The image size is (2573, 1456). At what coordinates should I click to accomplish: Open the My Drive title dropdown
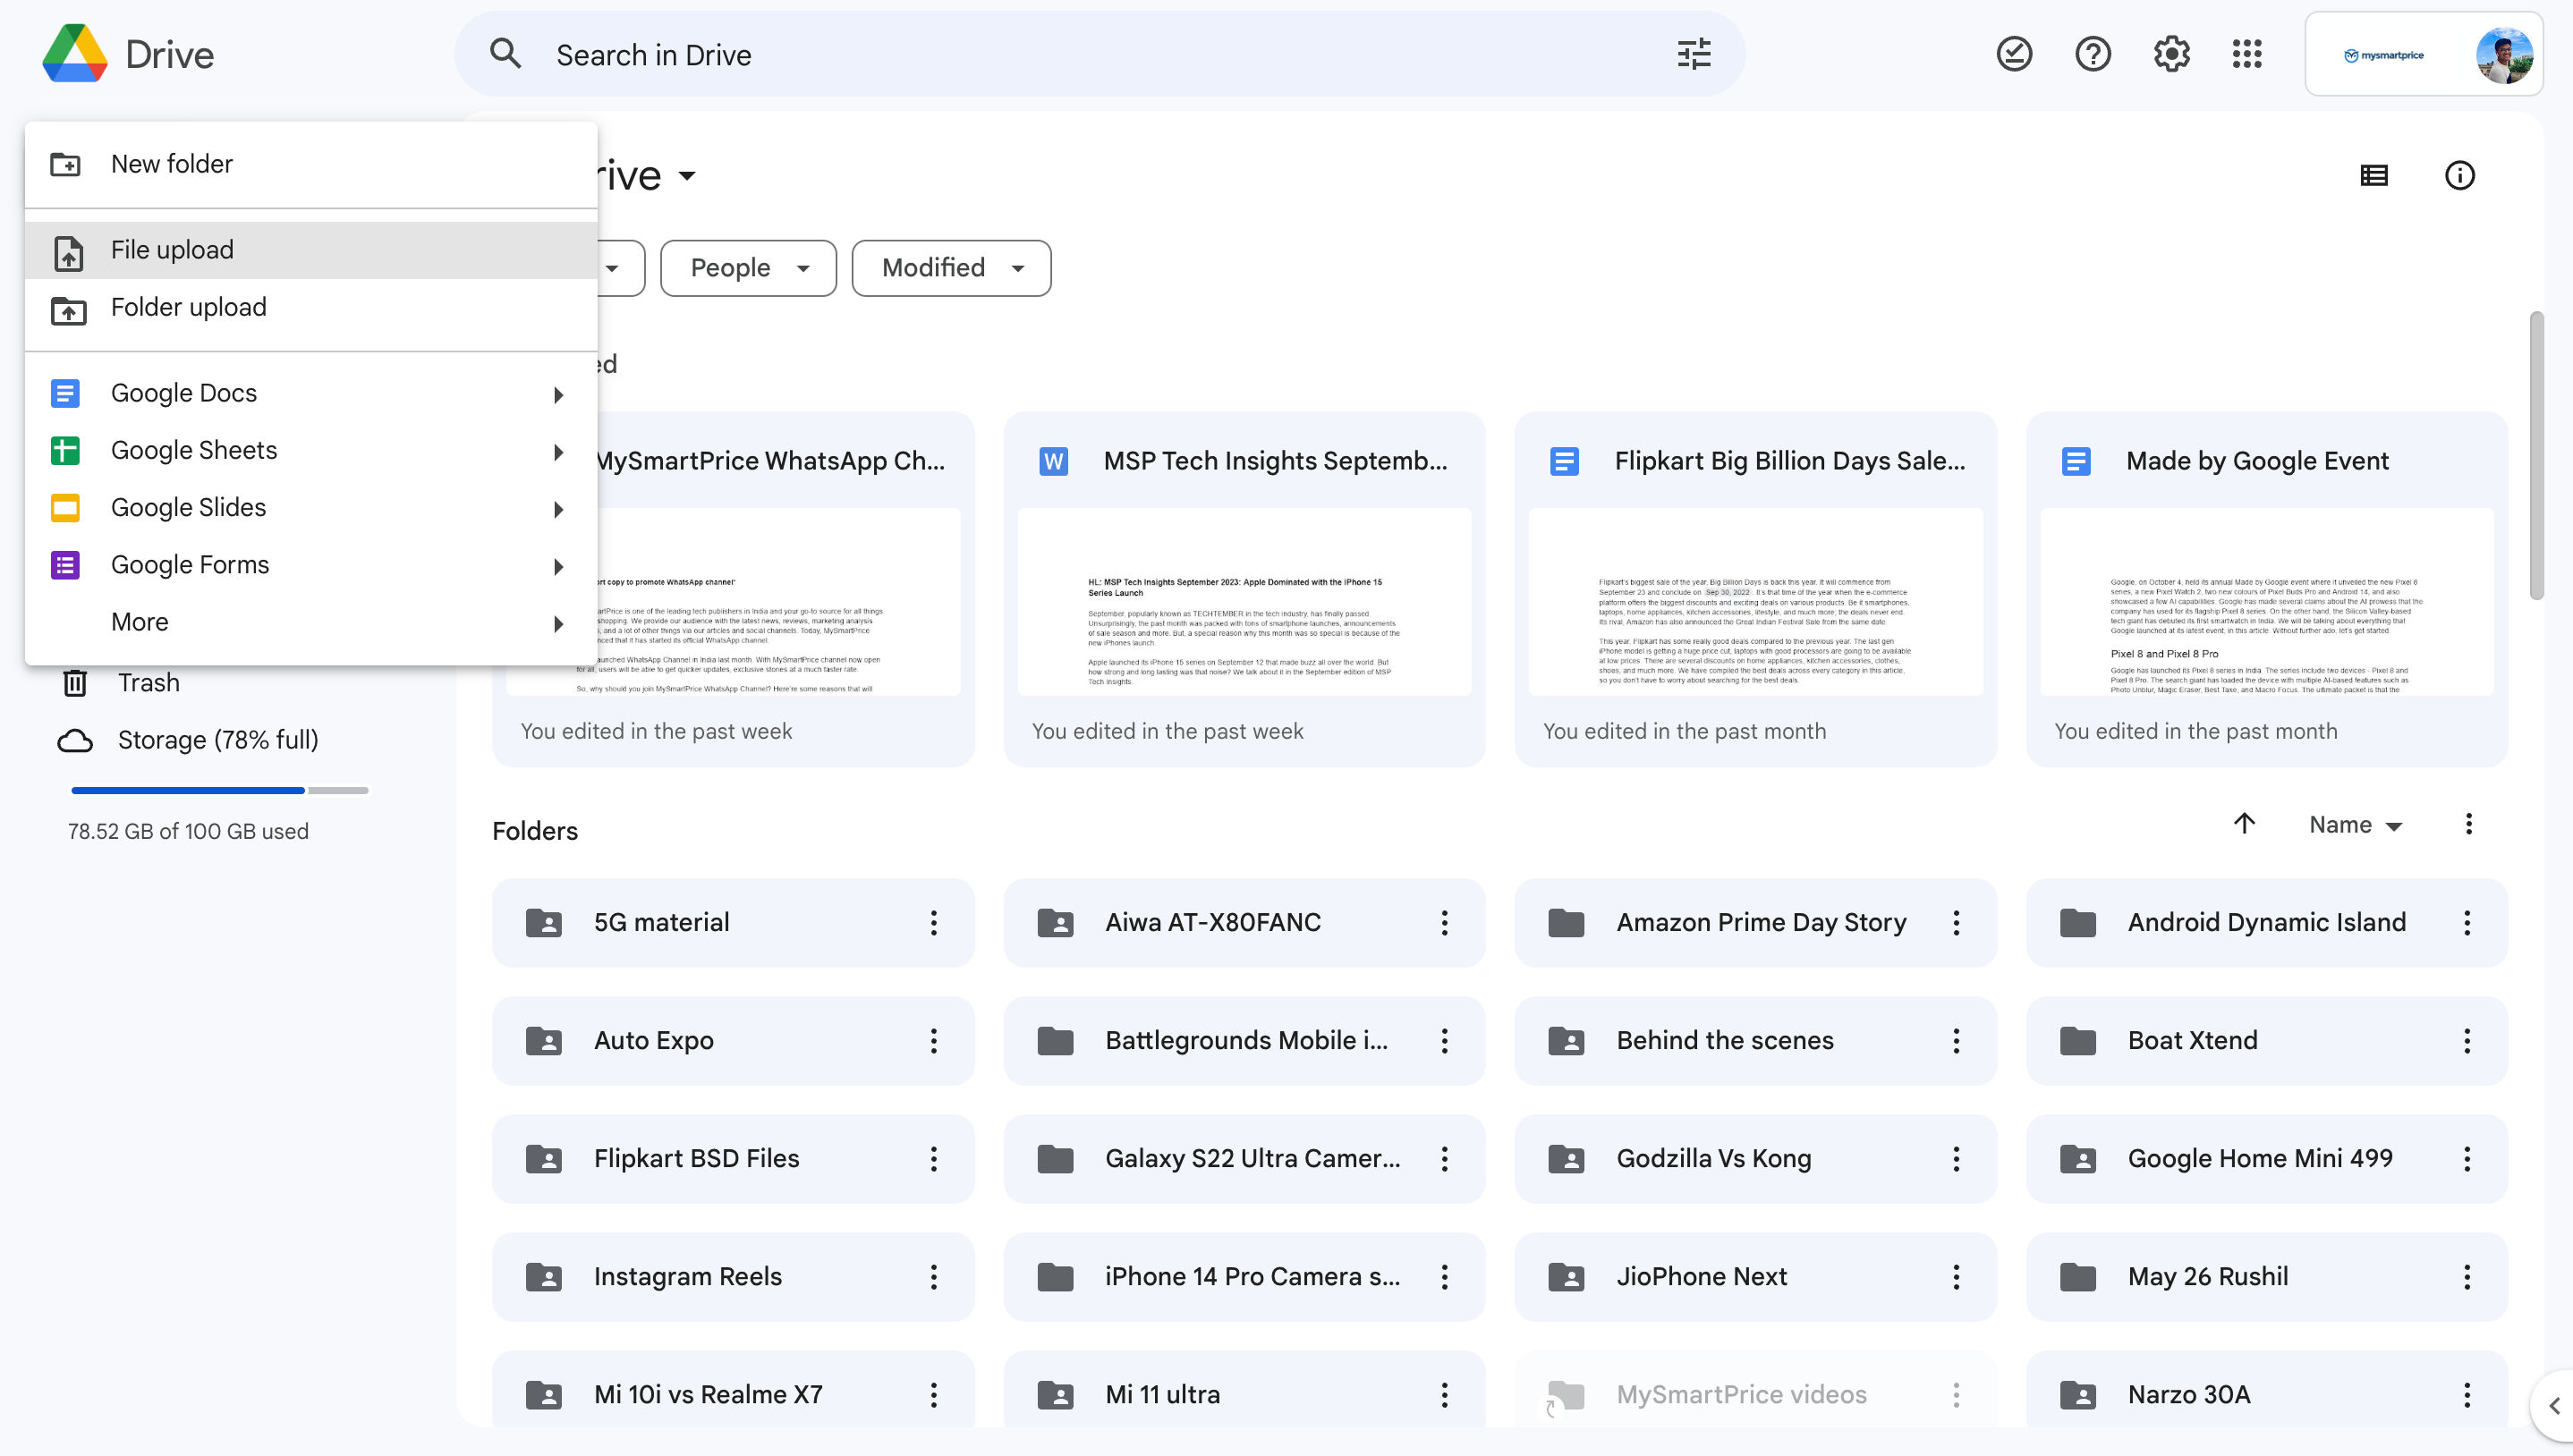[686, 176]
